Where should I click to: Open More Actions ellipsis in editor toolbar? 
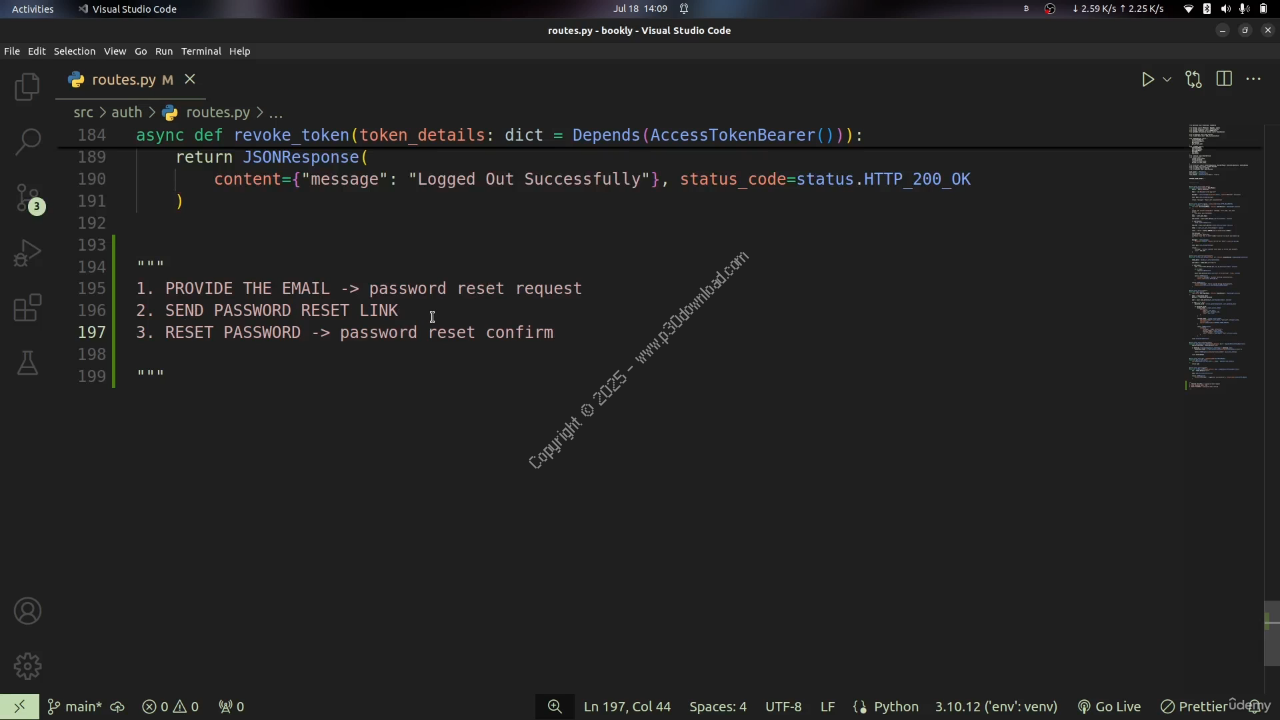tap(1253, 79)
